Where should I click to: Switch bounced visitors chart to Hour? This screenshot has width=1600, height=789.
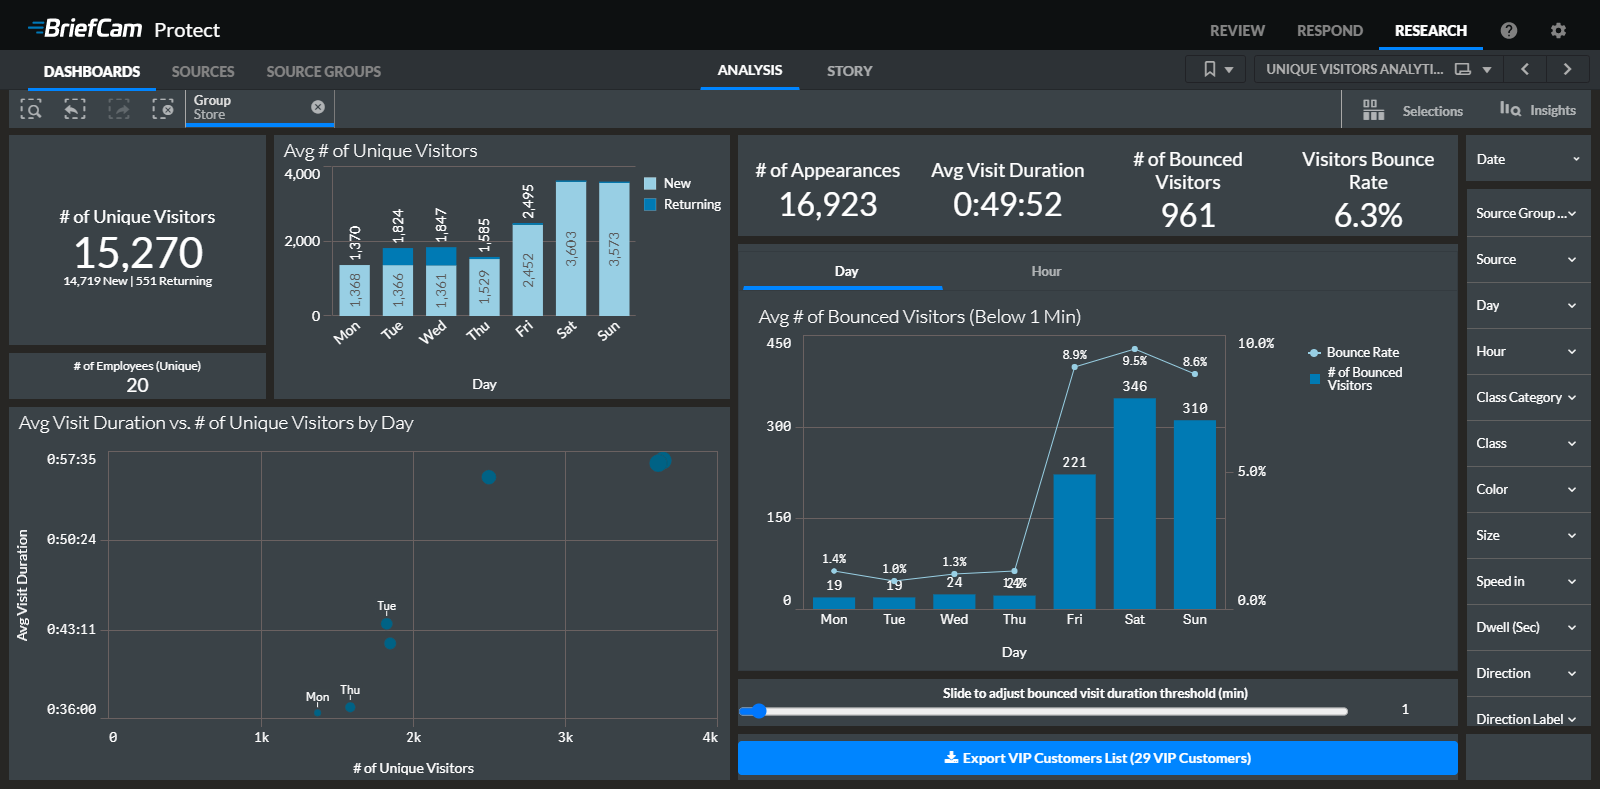point(1046,271)
